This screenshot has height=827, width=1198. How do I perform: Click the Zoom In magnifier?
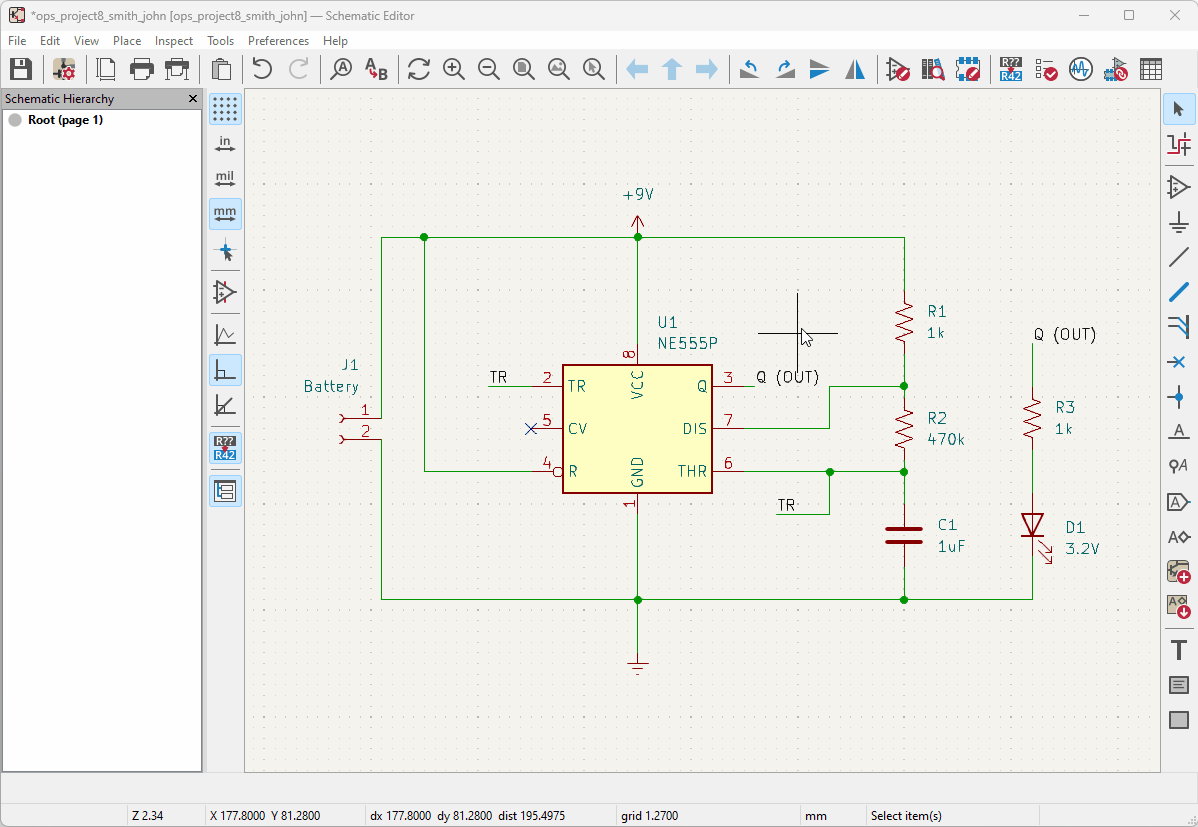point(454,69)
